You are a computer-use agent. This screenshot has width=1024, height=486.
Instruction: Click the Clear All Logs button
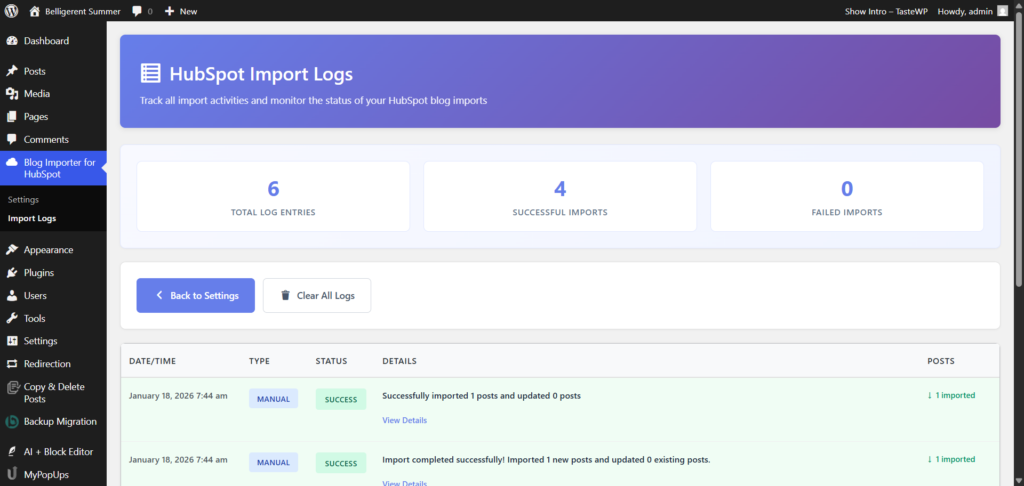(x=316, y=296)
